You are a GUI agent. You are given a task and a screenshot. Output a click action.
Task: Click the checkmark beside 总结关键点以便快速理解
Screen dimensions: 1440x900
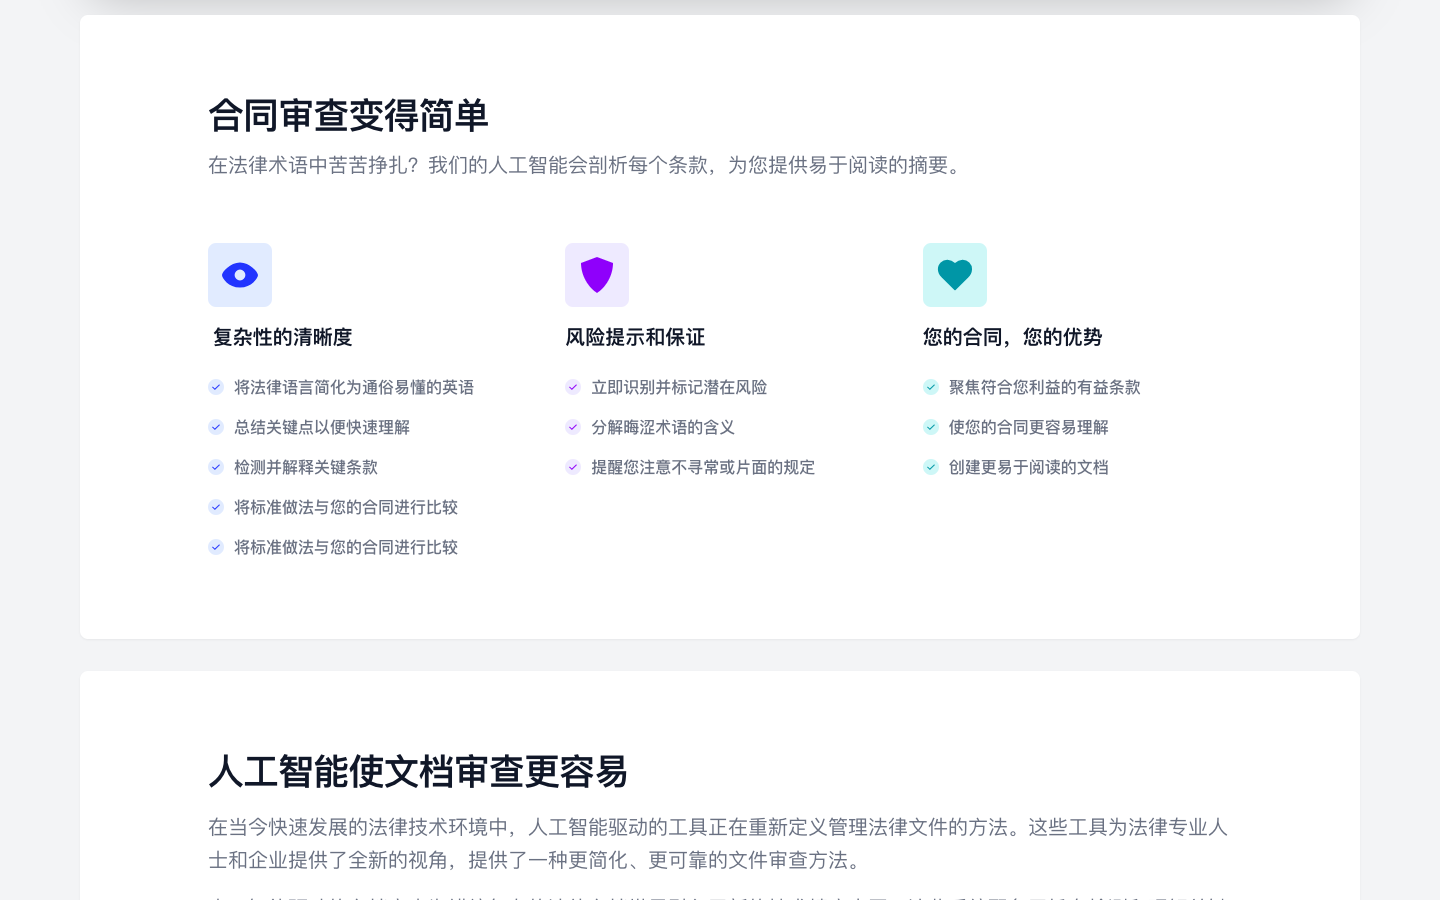tap(216, 427)
